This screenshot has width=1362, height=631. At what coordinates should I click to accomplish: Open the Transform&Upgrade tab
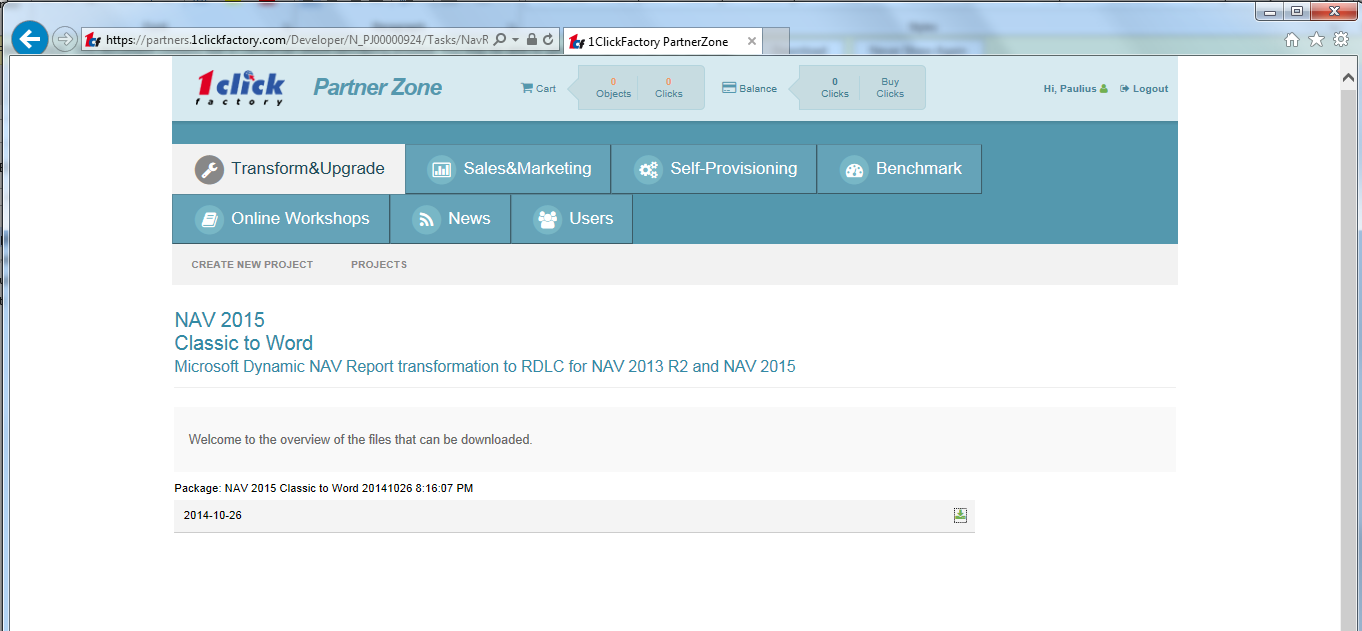pos(289,169)
